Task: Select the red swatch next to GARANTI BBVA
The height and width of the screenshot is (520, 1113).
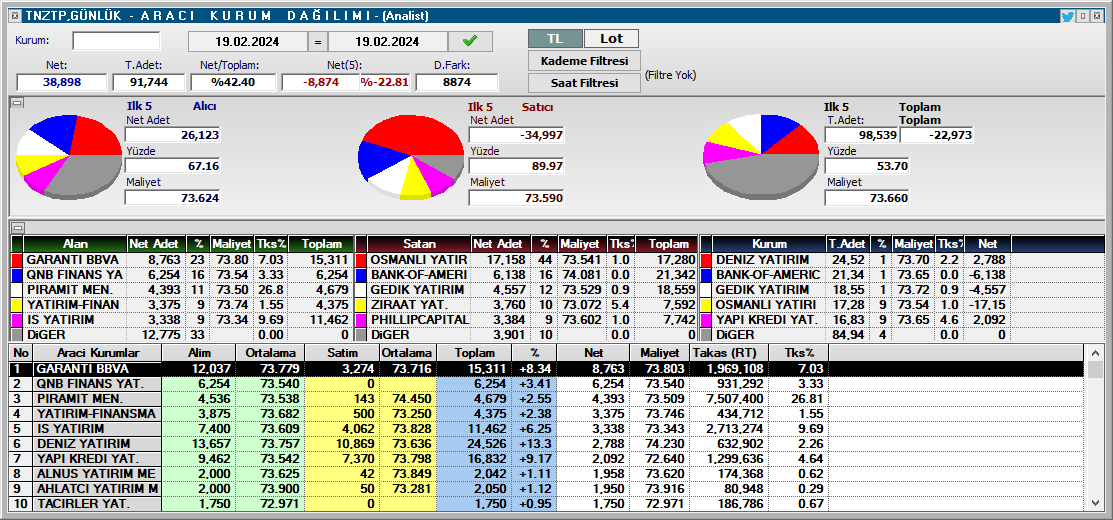Action: coord(17,260)
